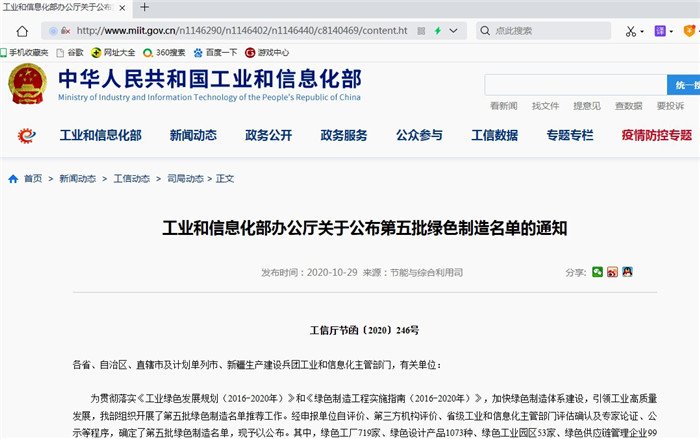Expand the scissors tool dropdown arrow
The height and width of the screenshot is (439, 700).
(x=643, y=31)
